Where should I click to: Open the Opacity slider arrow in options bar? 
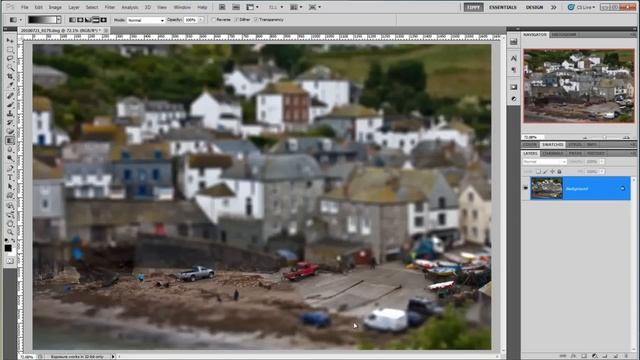coord(201,20)
